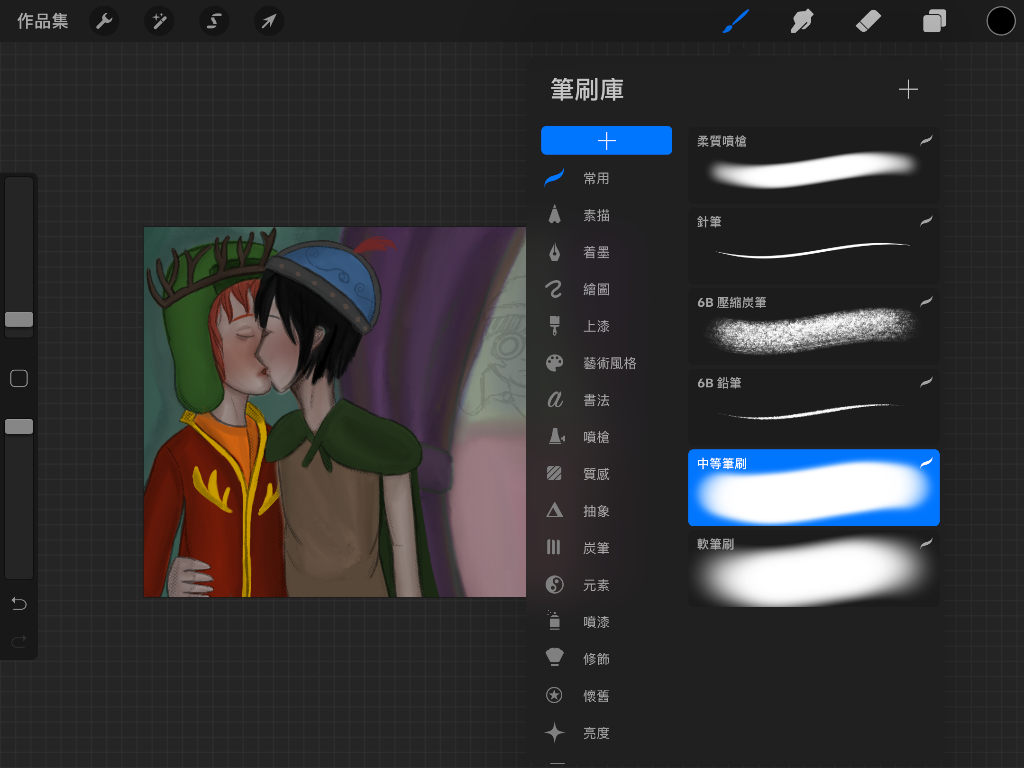The width and height of the screenshot is (1024, 768).
Task: Redo action with forward arrow
Action: click(x=19, y=641)
